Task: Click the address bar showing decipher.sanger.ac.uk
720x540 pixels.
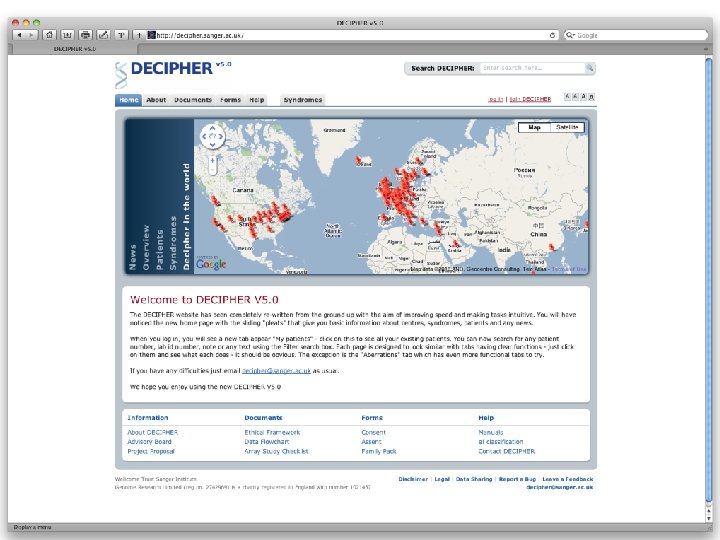Action: 351,35
